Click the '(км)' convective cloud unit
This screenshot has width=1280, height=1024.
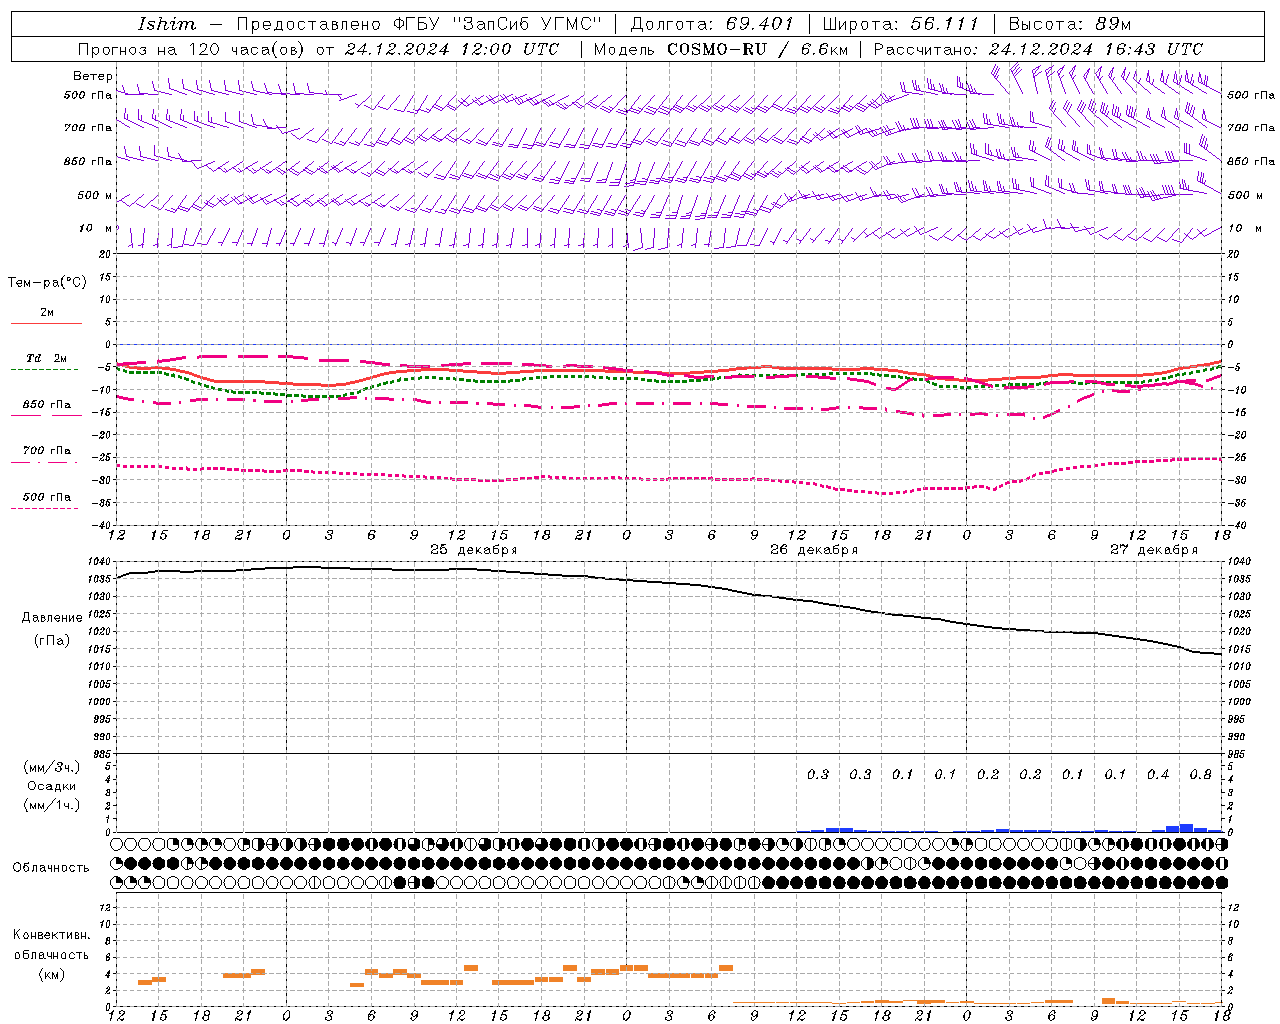[x=52, y=973]
